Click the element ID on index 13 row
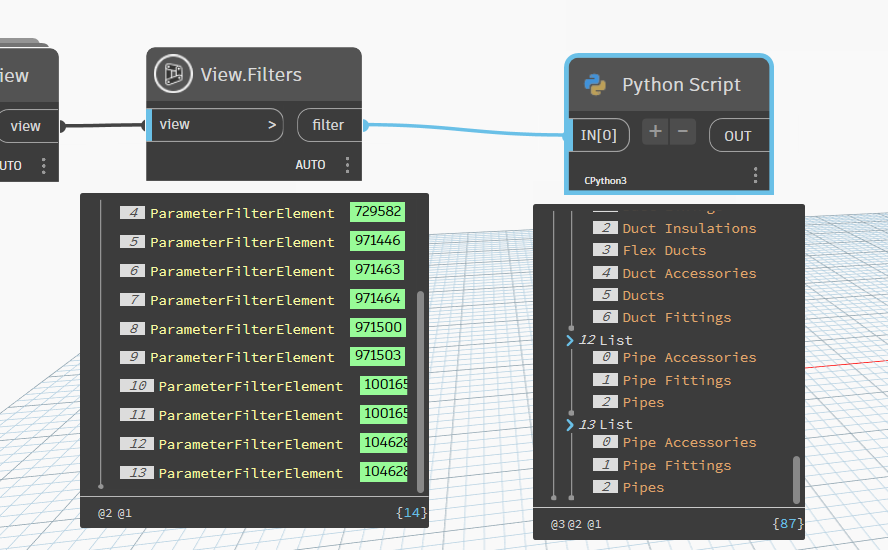888x550 pixels. [383, 471]
